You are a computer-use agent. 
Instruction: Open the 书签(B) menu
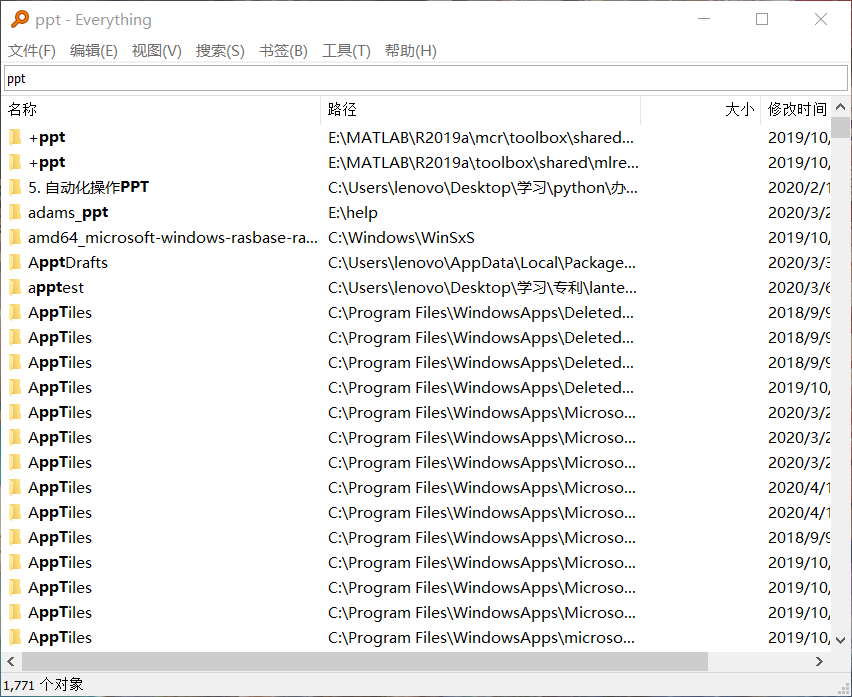[x=283, y=51]
